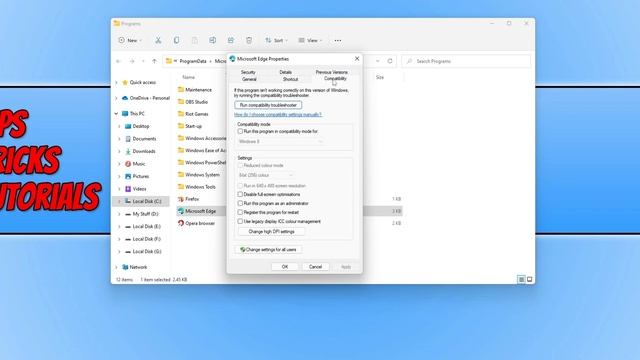Screen dimensions: 640x360
Task: Switch to large icons view in status bar
Action: point(529,280)
